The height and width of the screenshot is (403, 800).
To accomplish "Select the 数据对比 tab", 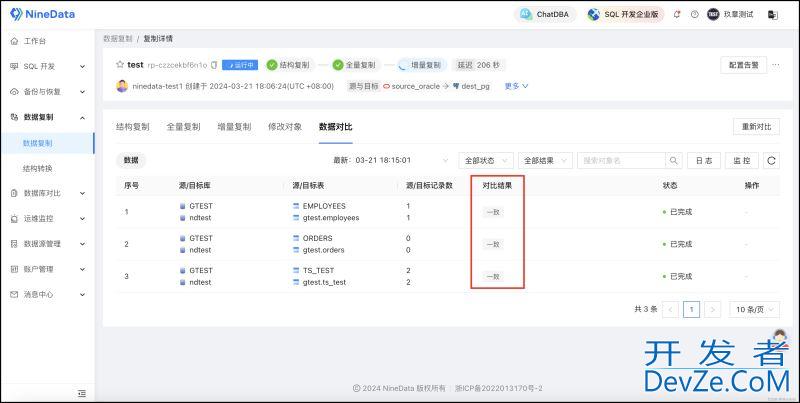I will [336, 127].
